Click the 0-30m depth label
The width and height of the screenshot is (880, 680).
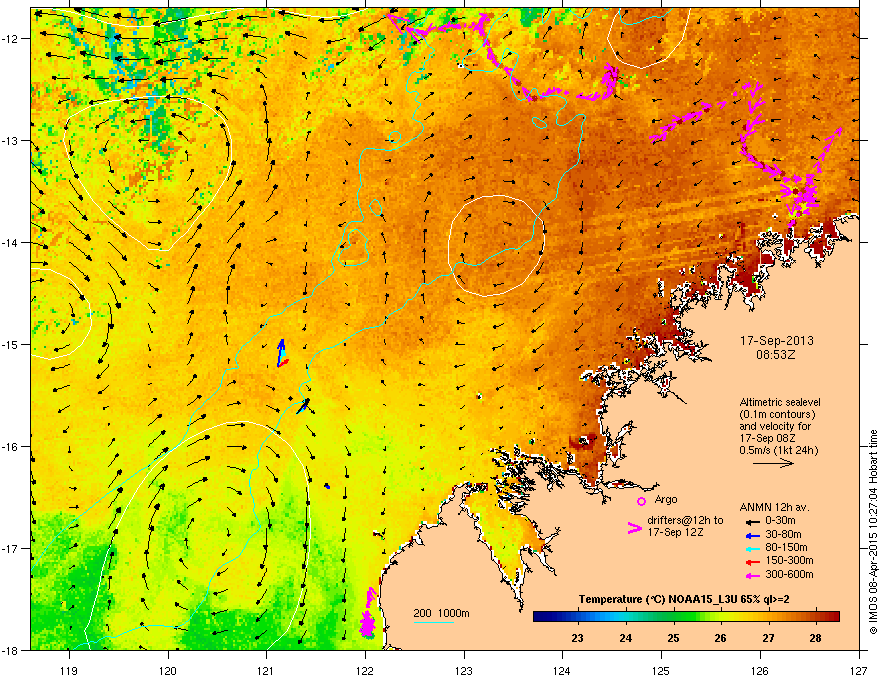(780, 521)
